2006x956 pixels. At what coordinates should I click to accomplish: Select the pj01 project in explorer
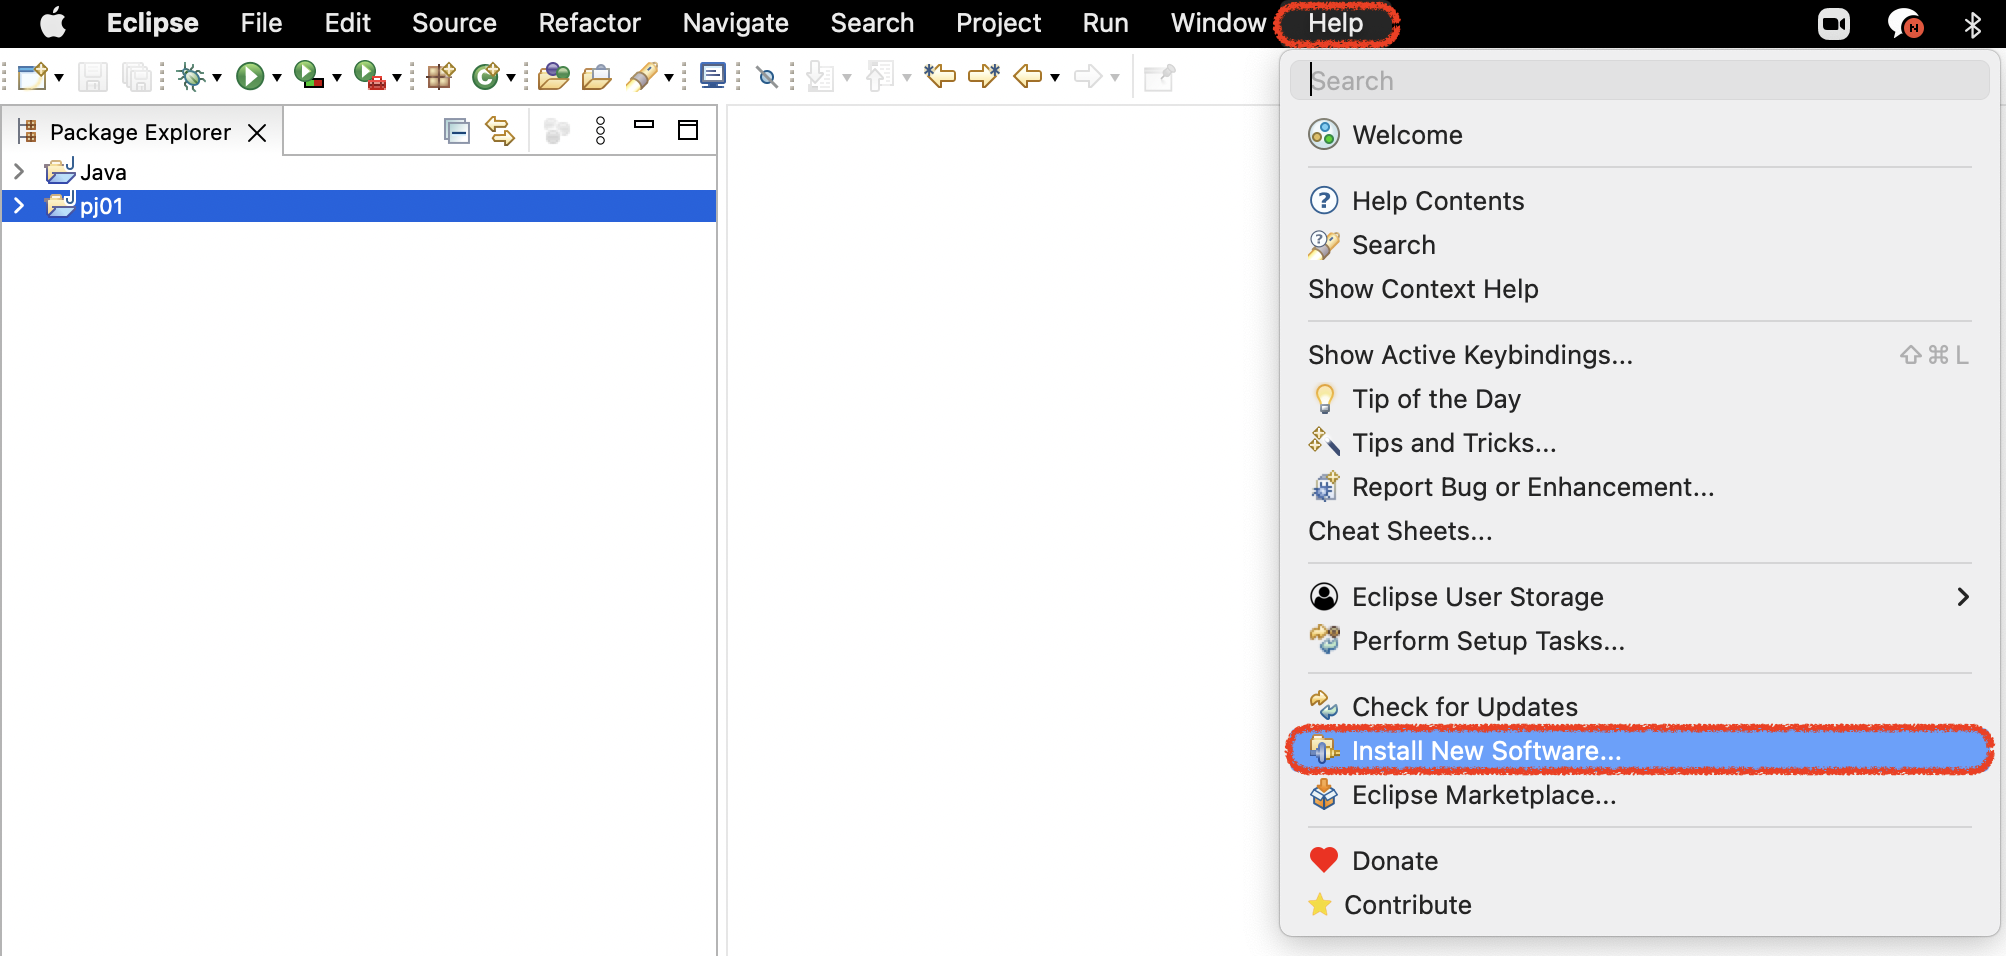pos(101,206)
